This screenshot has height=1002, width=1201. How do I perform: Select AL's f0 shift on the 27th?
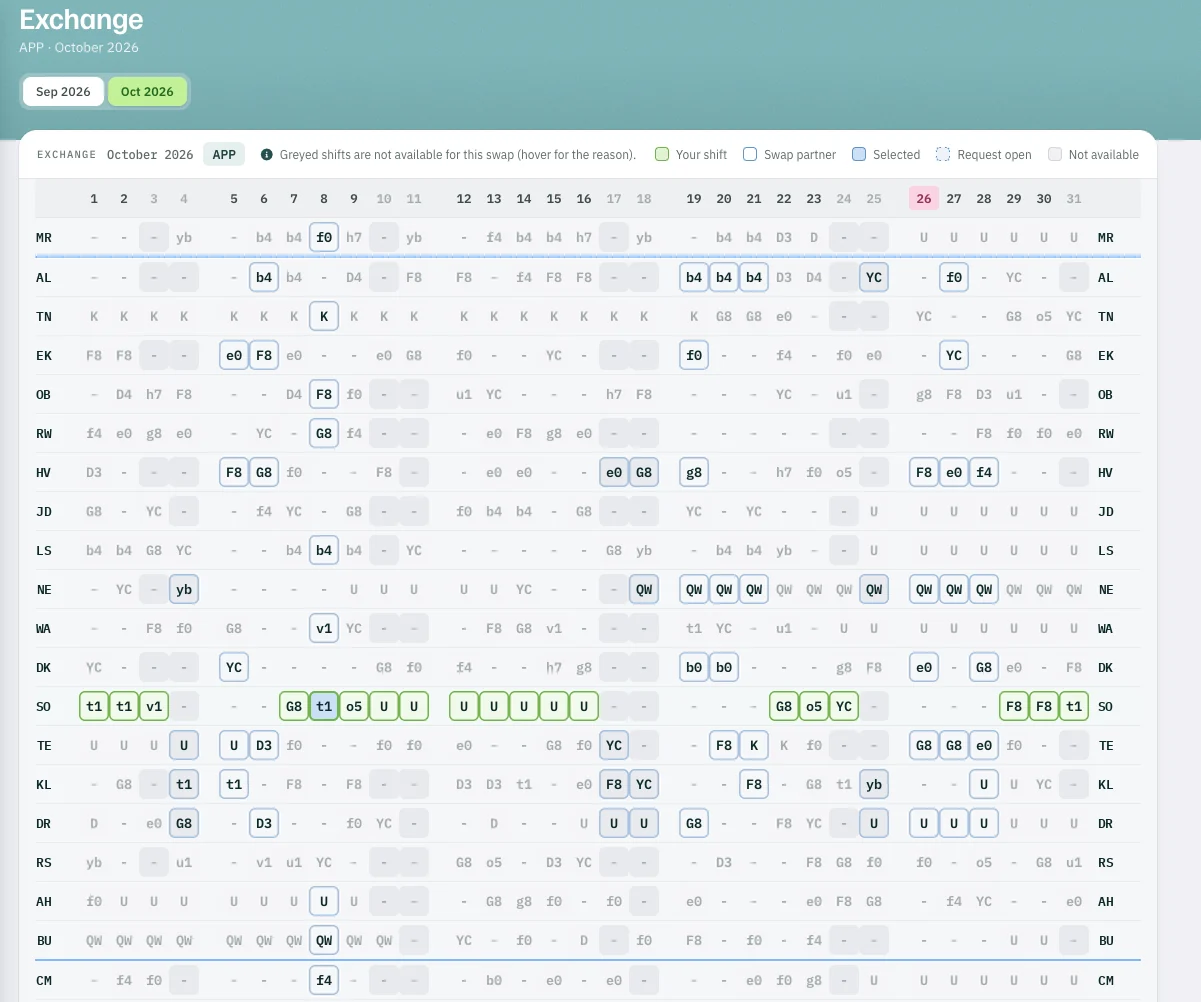click(x=954, y=277)
